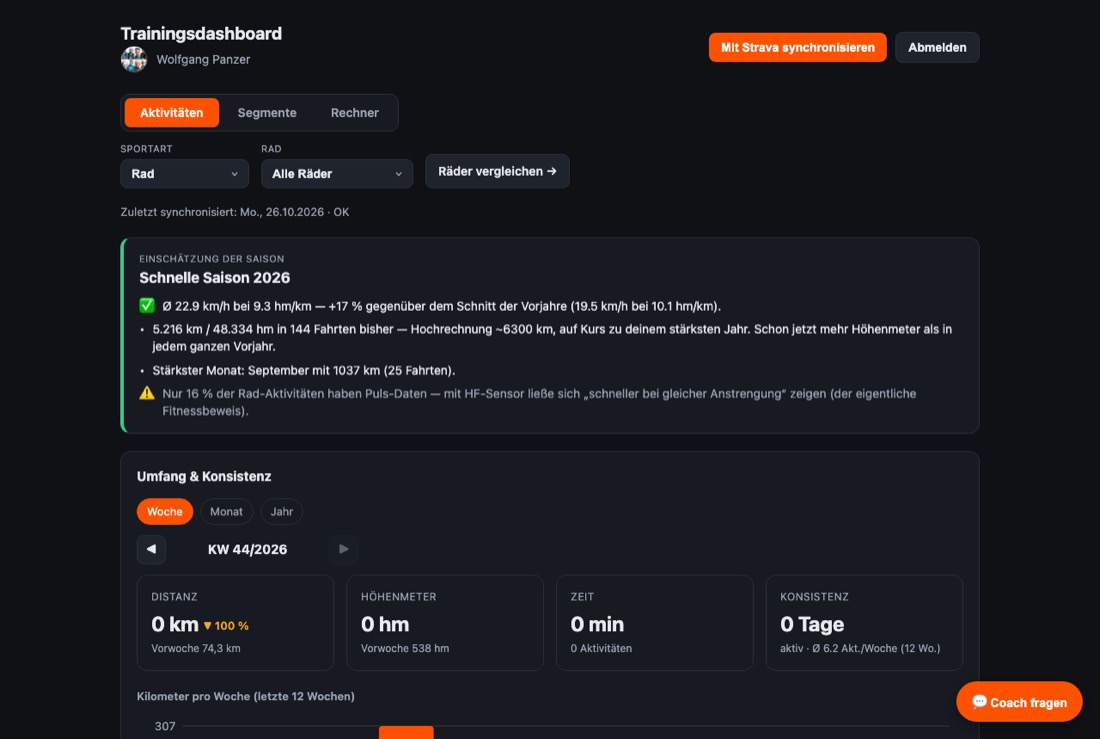
Task: Click Vorwoche 74,3 km text
Action: tap(196, 648)
